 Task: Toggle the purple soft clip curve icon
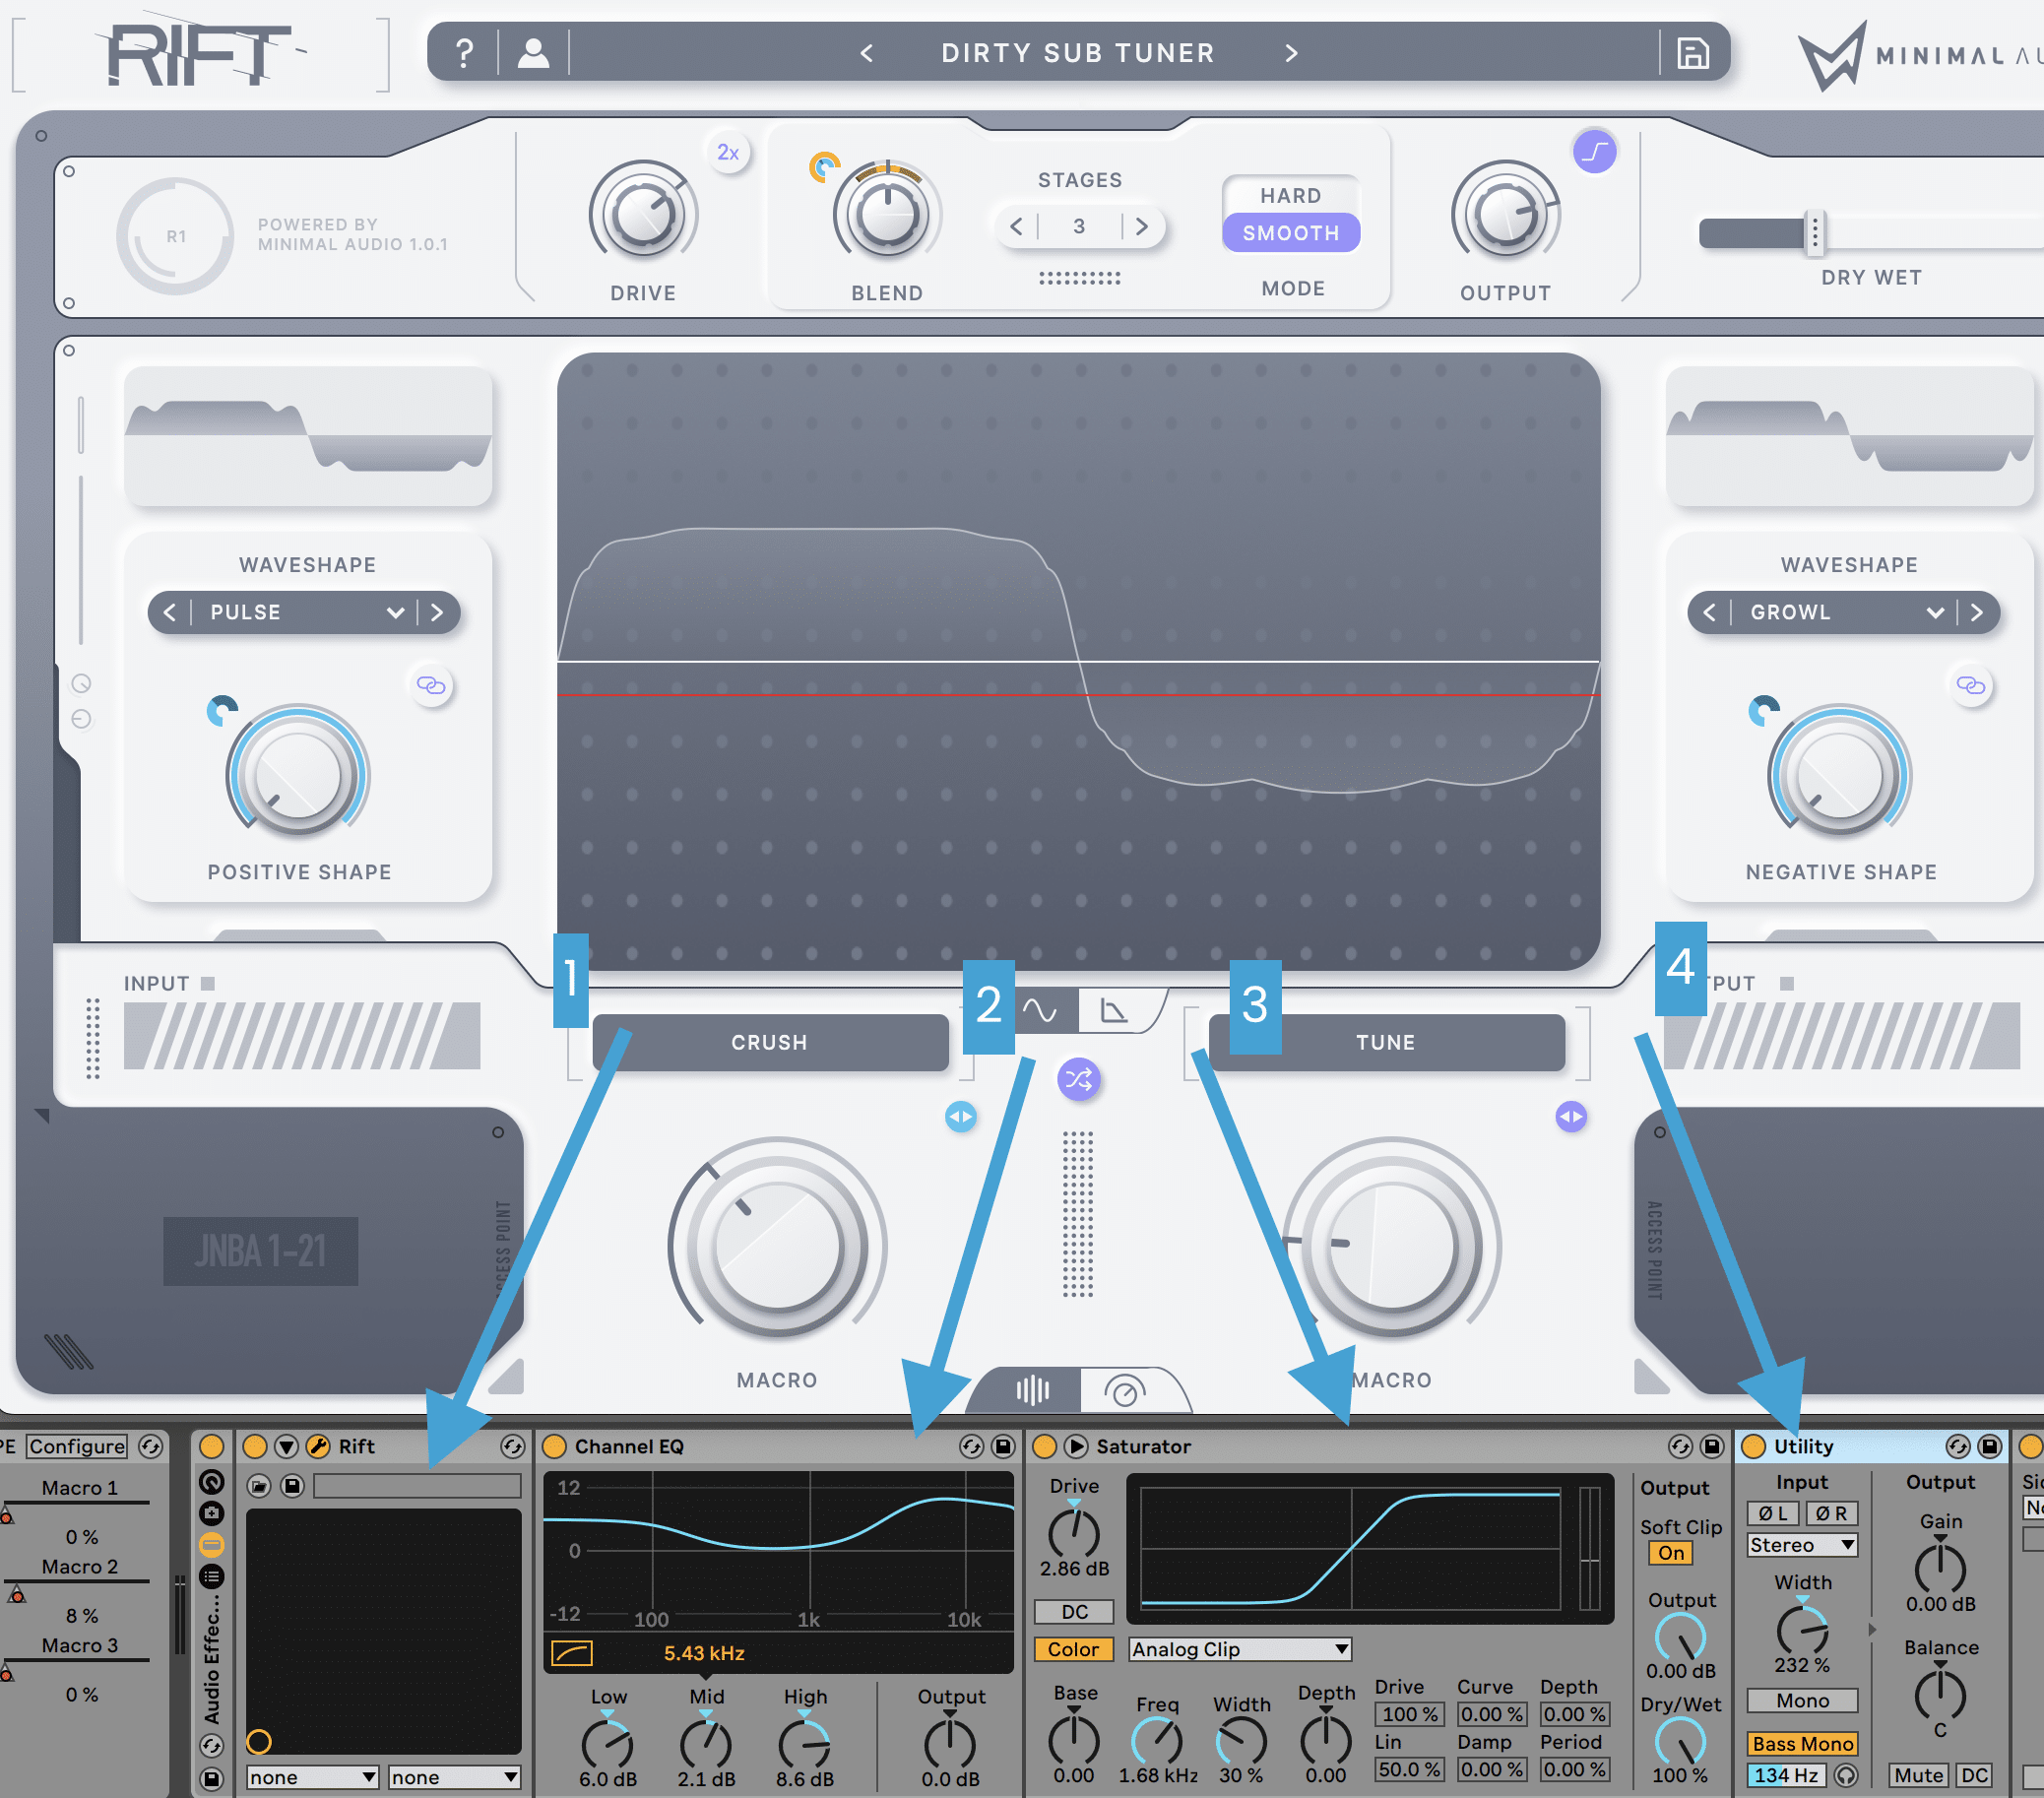point(1594,152)
